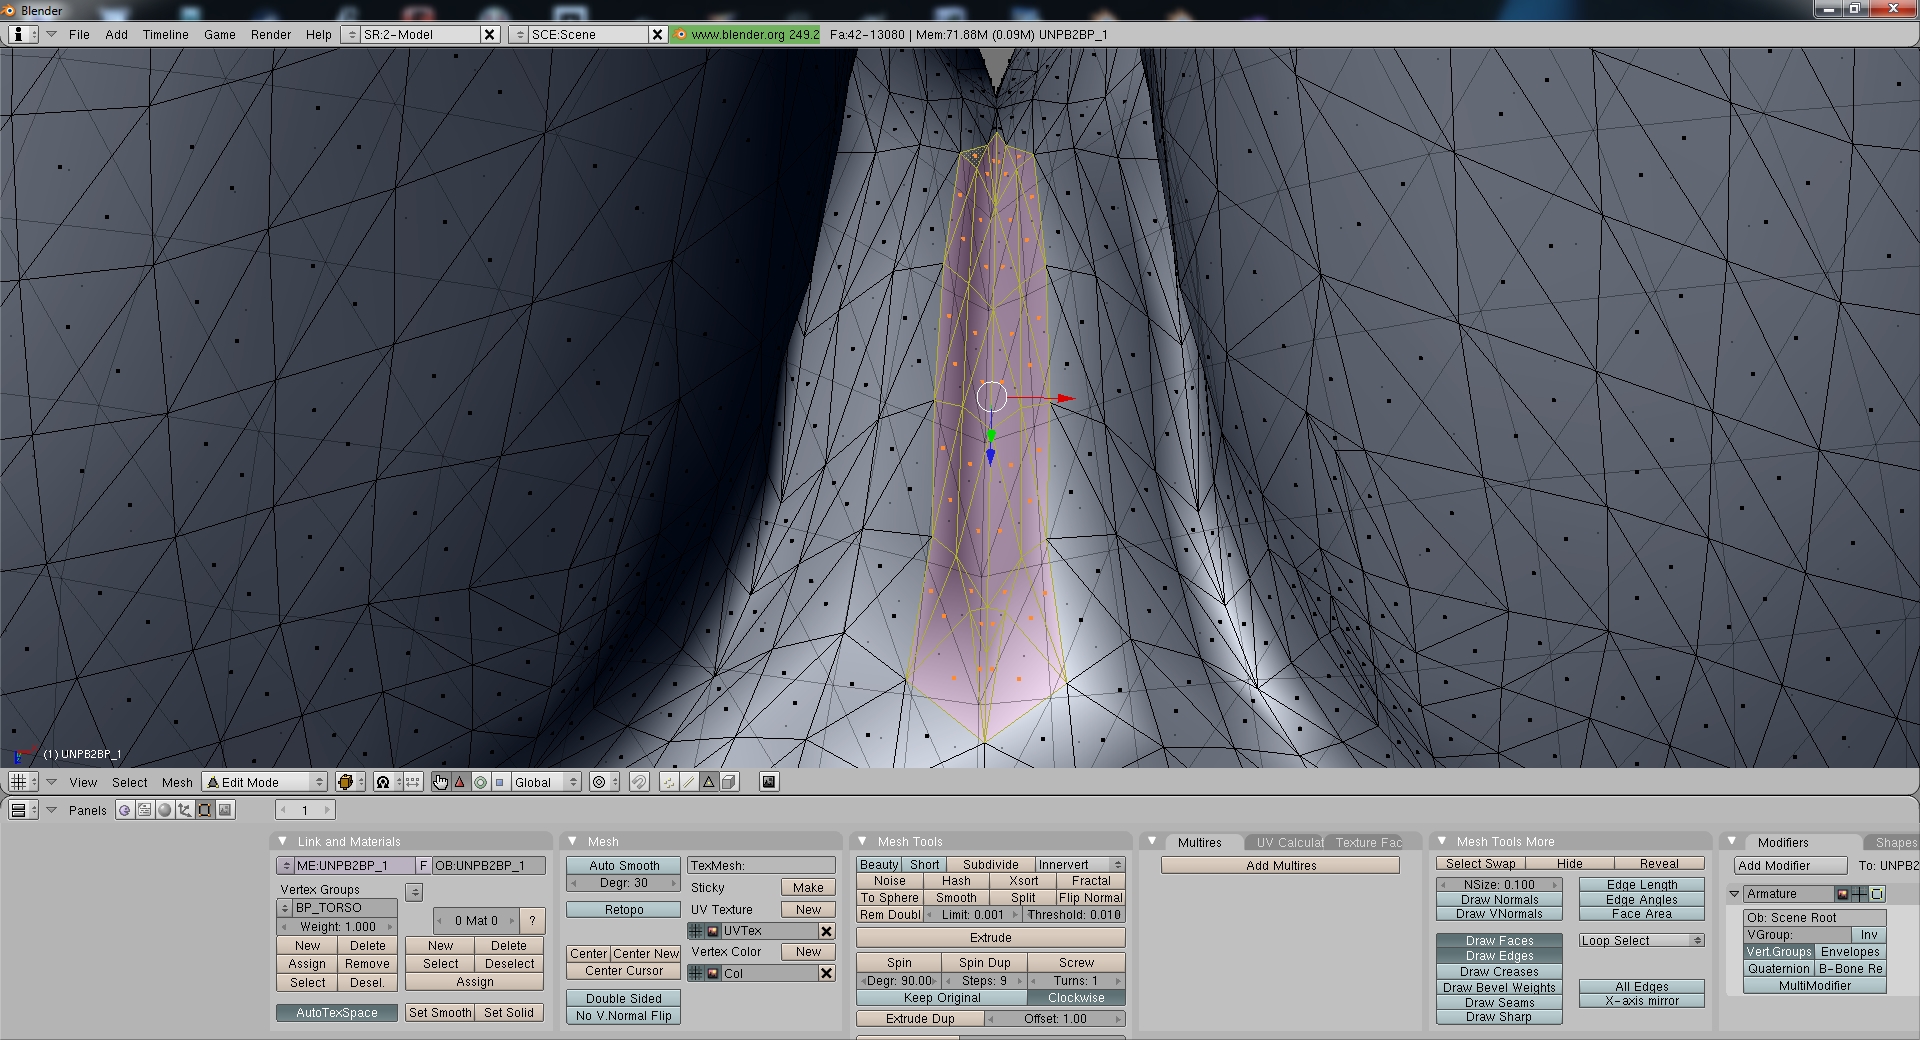Toggle the Draw Faces button
The image size is (1920, 1040).
tap(1499, 940)
